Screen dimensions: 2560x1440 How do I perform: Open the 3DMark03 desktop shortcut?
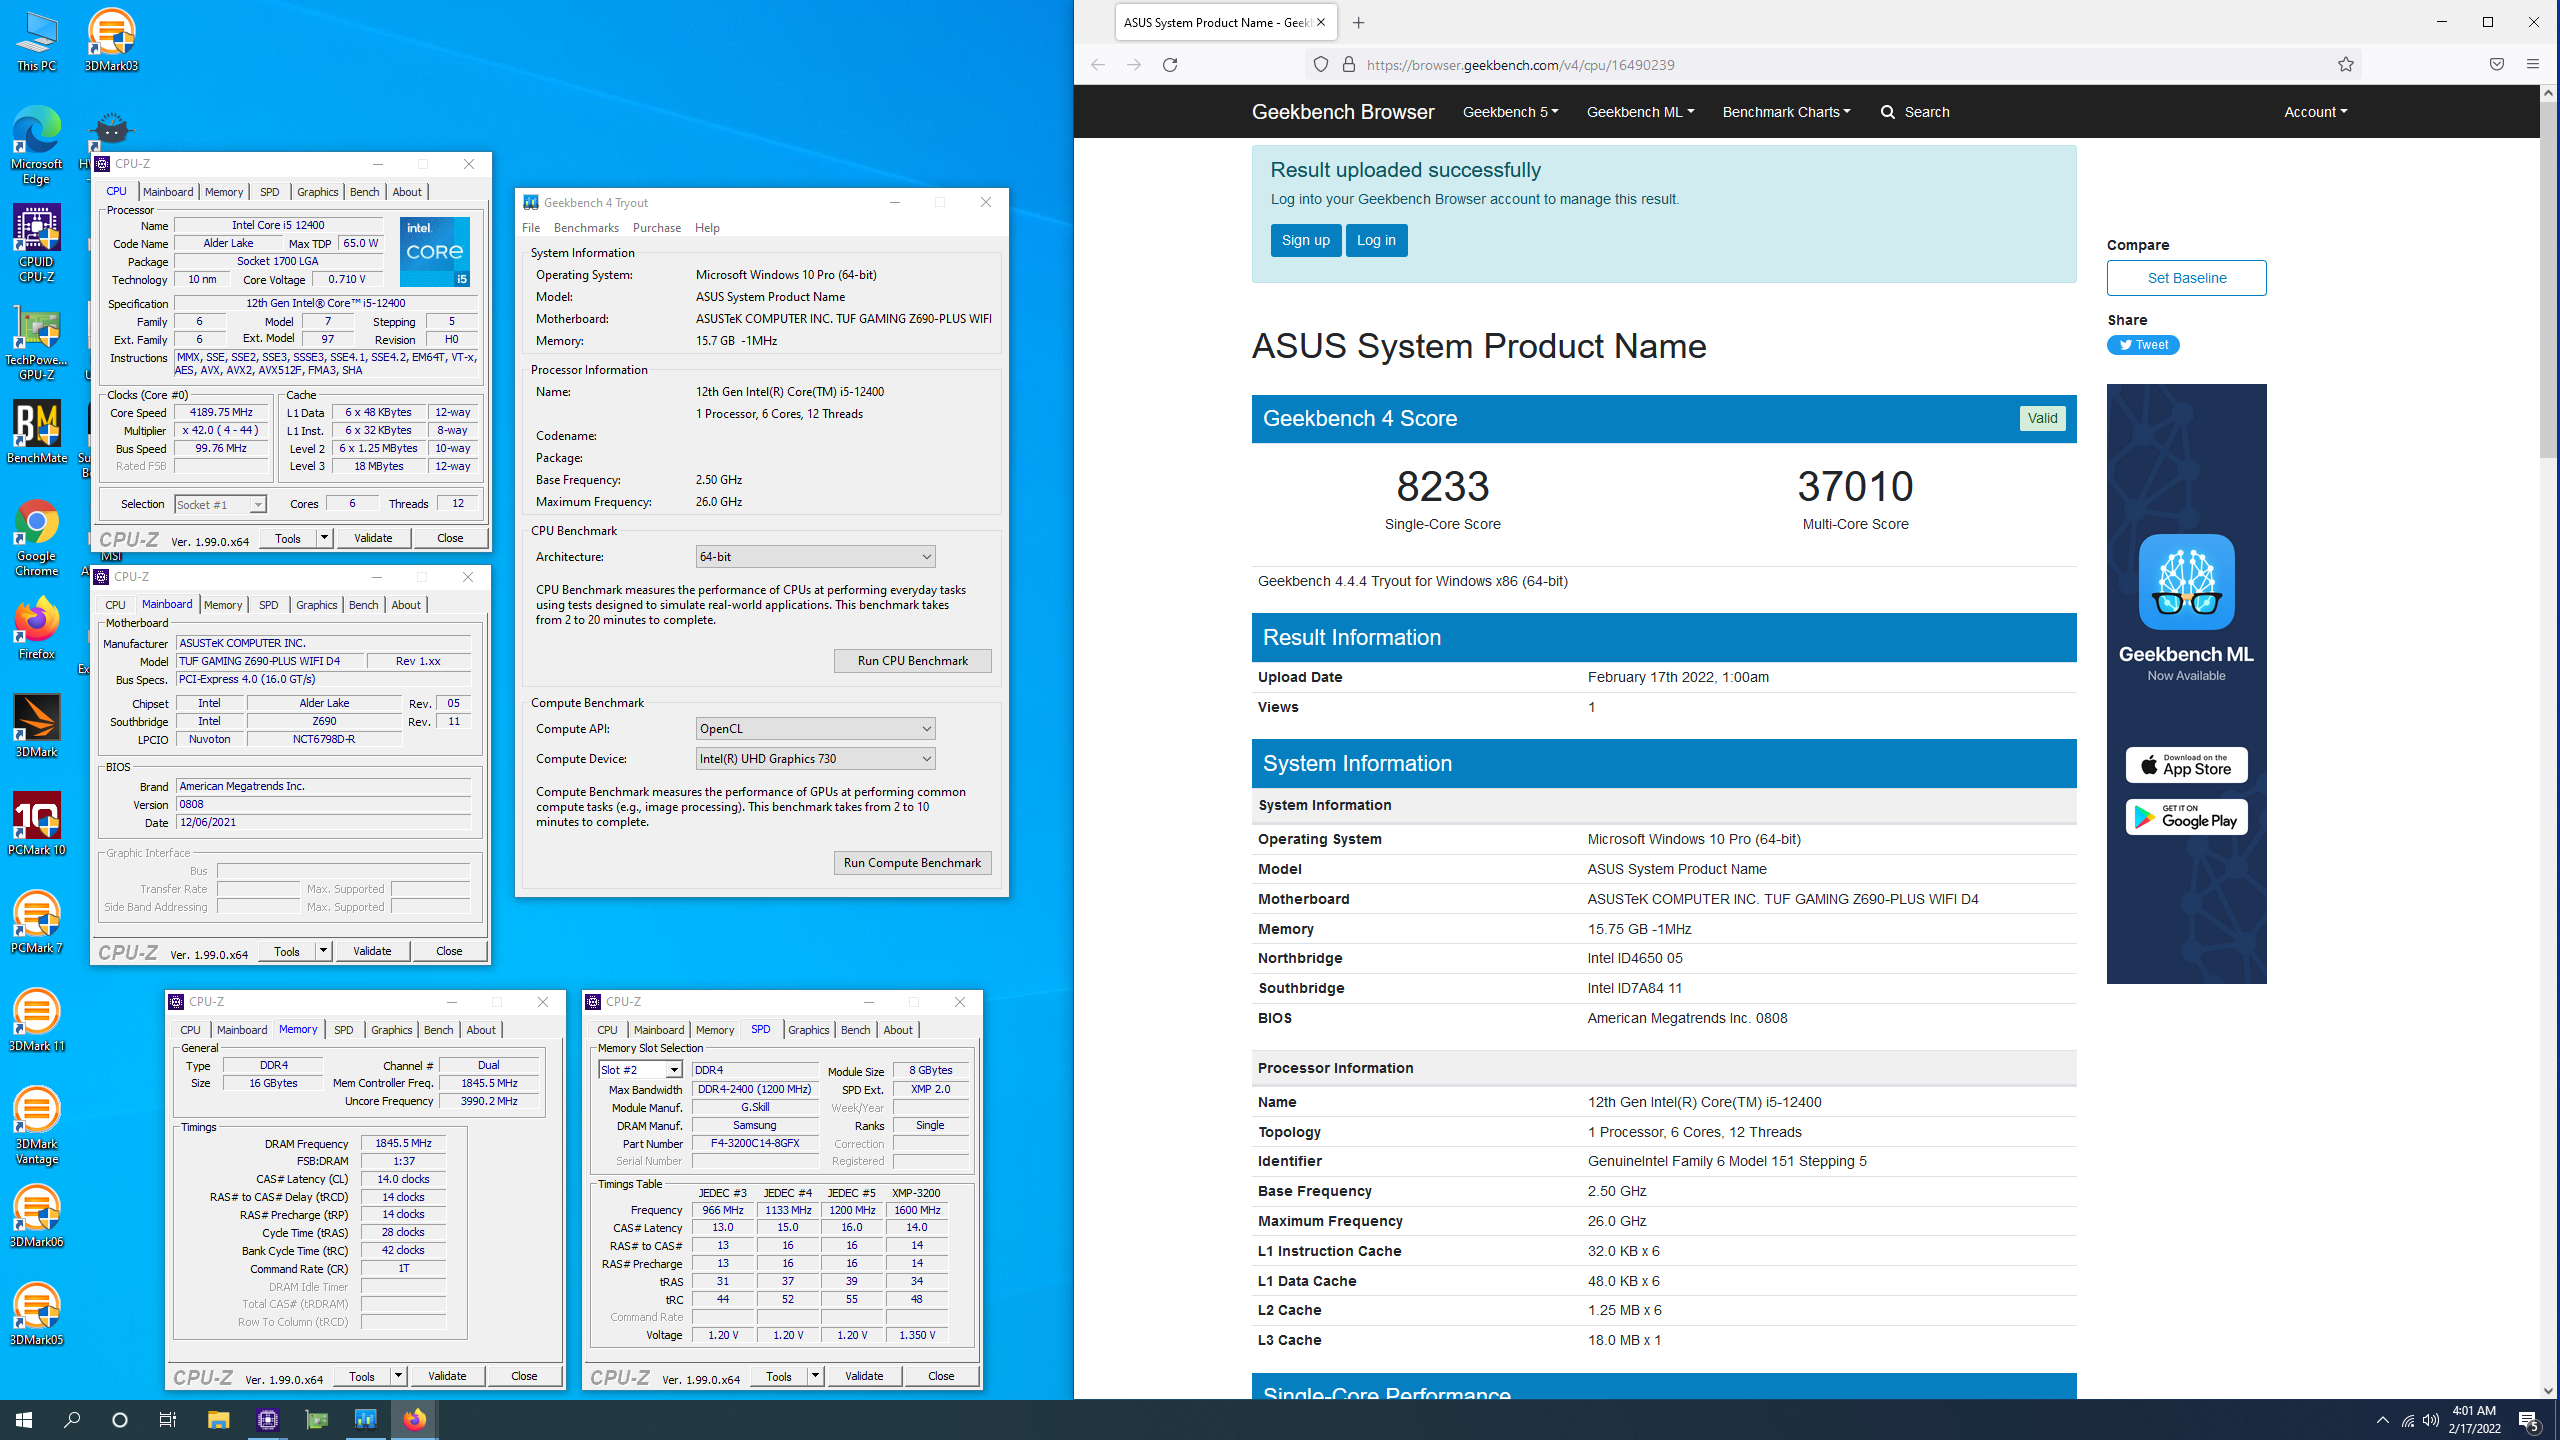pos(111,40)
